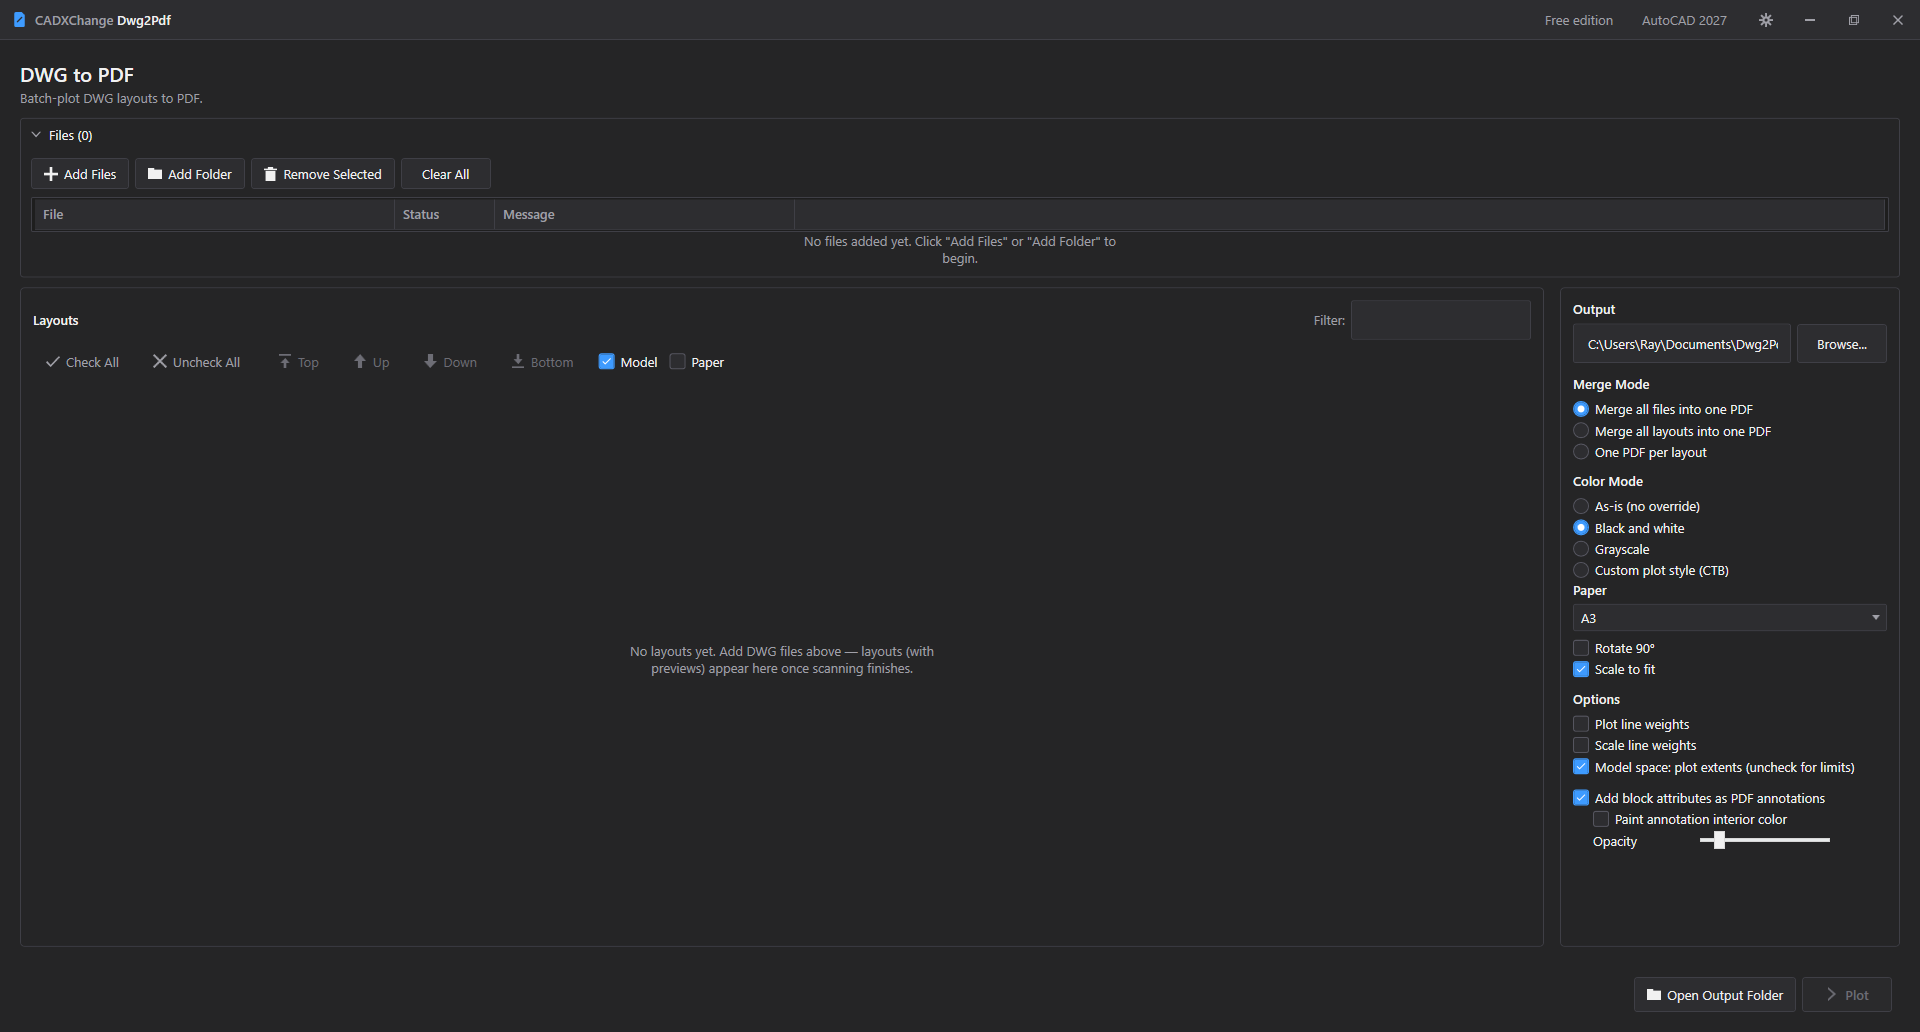Click the Add Folder button
This screenshot has height=1032, width=1920.
pos(190,174)
